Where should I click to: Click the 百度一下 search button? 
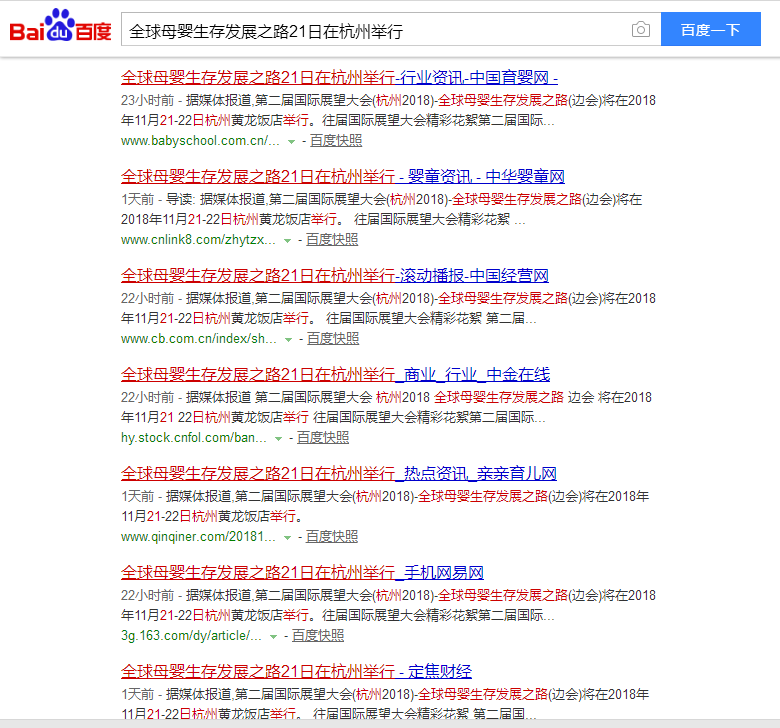click(x=710, y=29)
